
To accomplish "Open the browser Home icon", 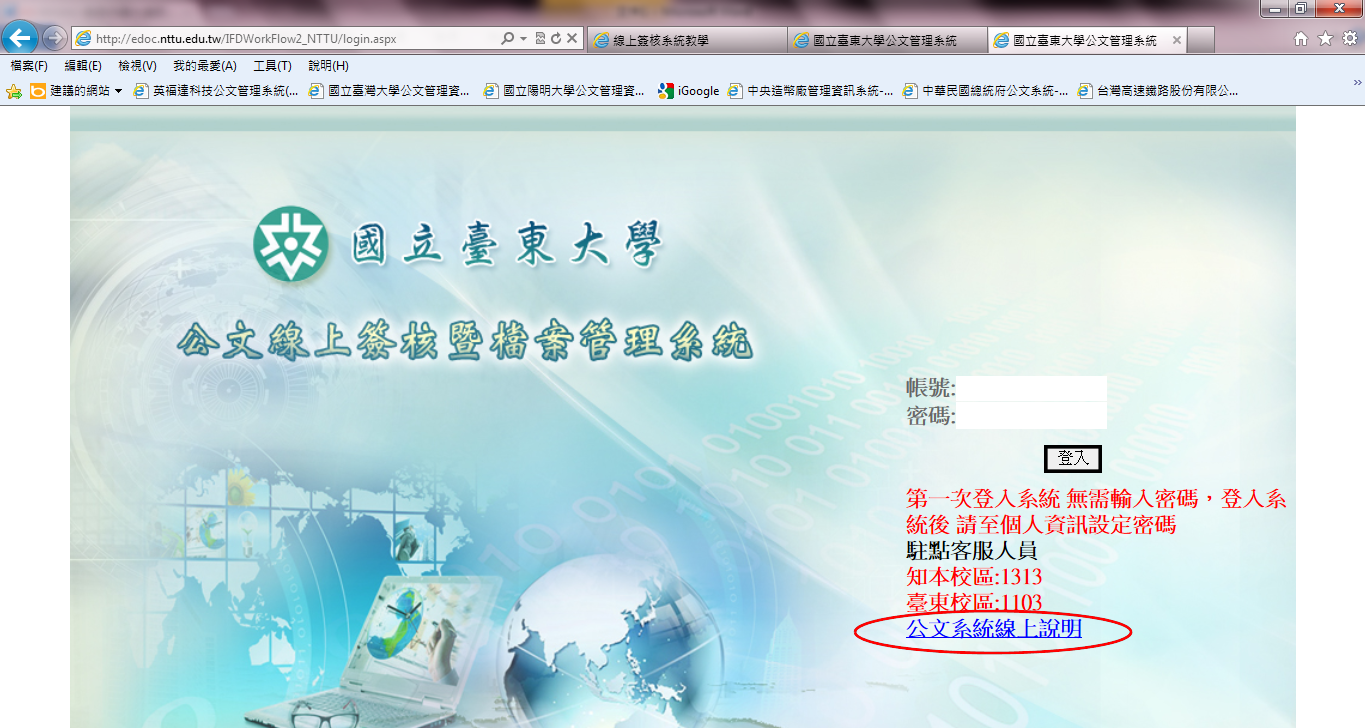I will point(1301,39).
